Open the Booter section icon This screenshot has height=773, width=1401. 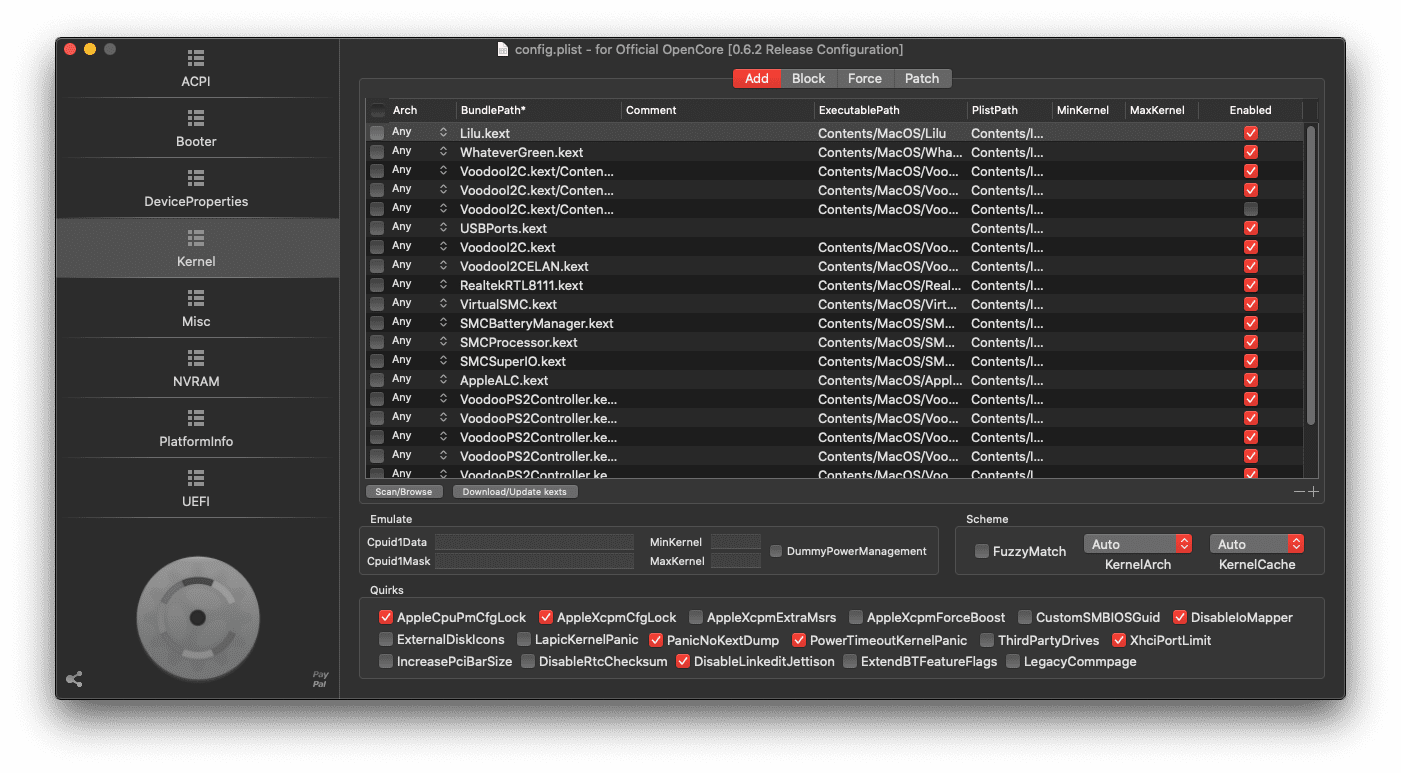coord(196,118)
